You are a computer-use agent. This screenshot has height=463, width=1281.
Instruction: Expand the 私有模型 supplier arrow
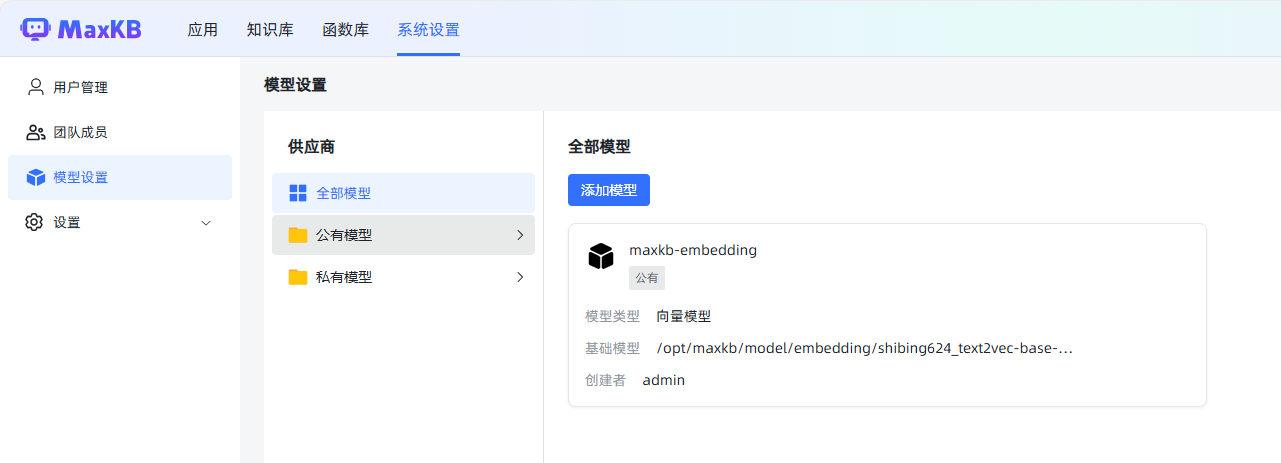coord(520,277)
